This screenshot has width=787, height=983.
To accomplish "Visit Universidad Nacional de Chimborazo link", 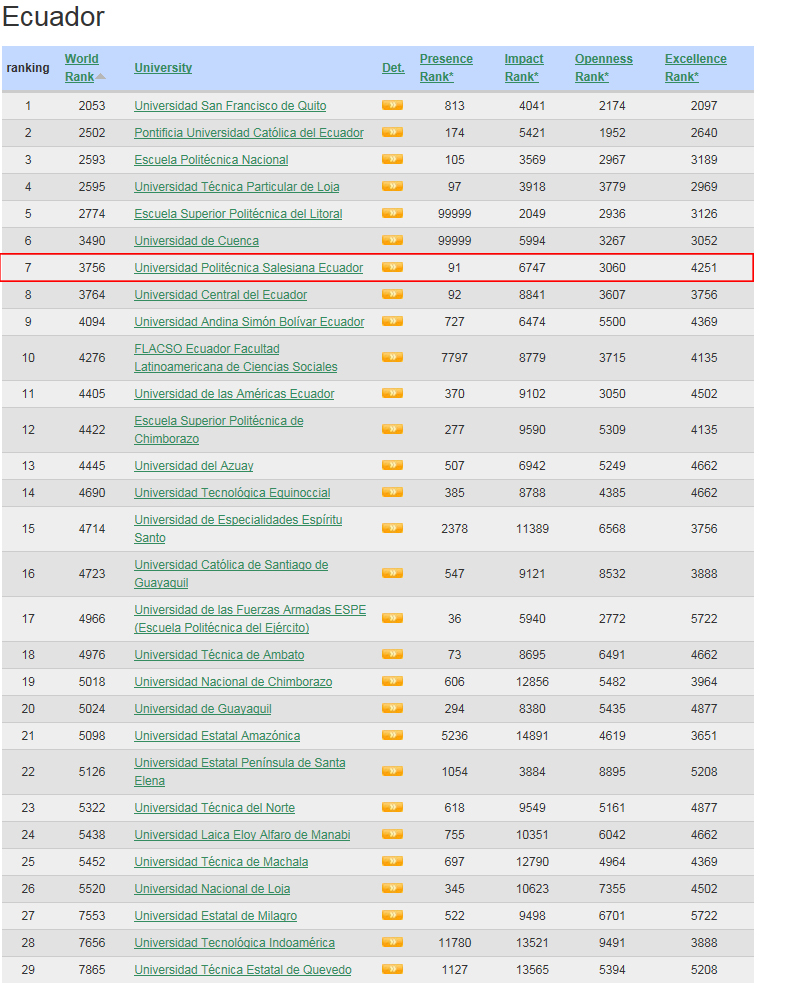I will click(233, 681).
